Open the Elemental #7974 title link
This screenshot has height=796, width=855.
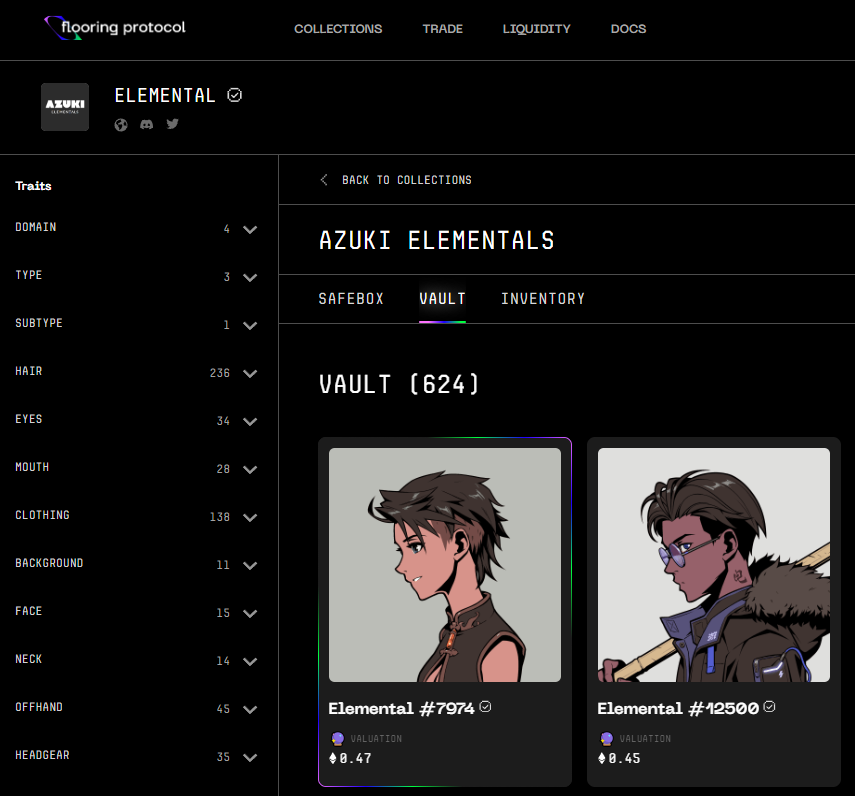(401, 708)
